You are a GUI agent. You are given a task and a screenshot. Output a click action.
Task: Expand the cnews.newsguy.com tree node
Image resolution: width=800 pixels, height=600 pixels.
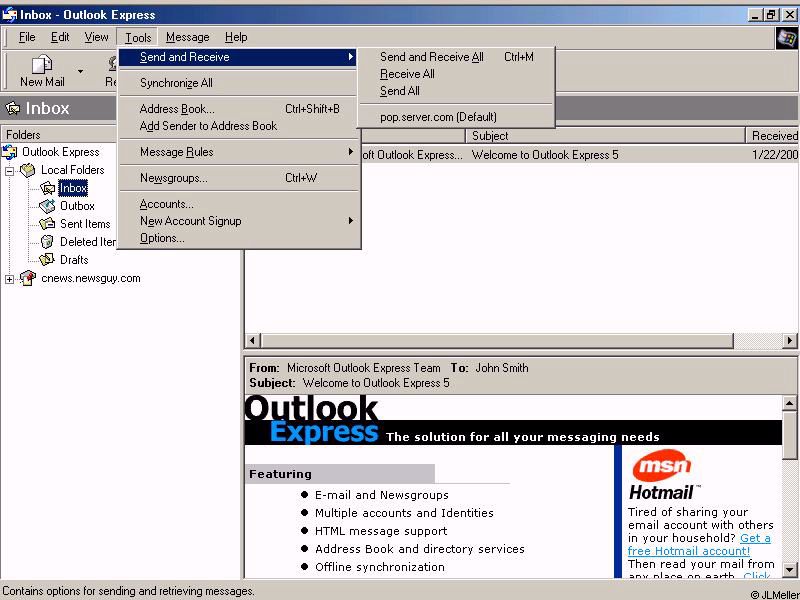point(10,279)
